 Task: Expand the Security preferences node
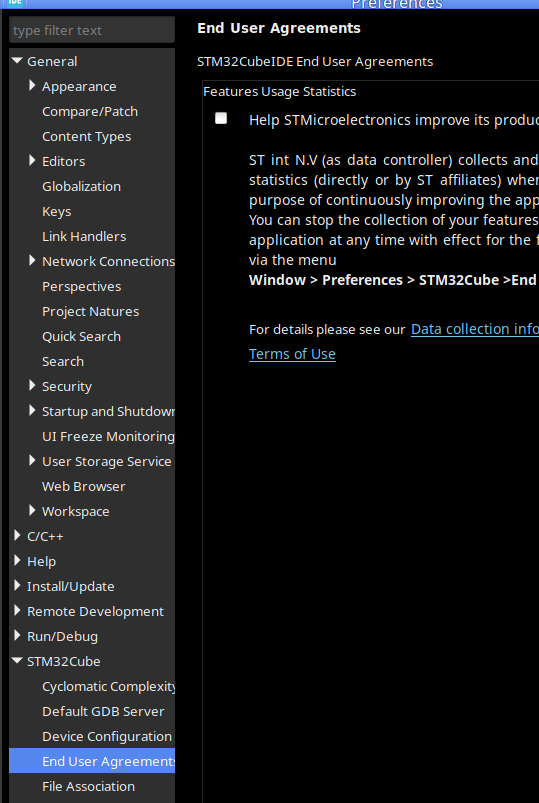pos(32,386)
